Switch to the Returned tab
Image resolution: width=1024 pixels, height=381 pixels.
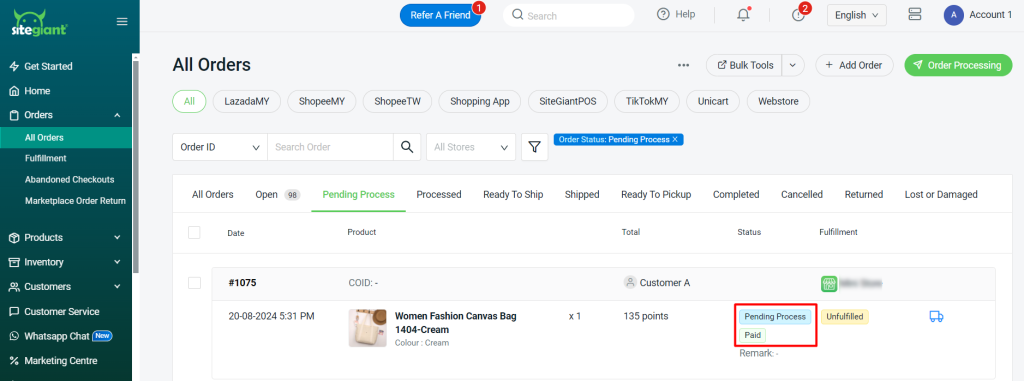pyautogui.click(x=864, y=195)
